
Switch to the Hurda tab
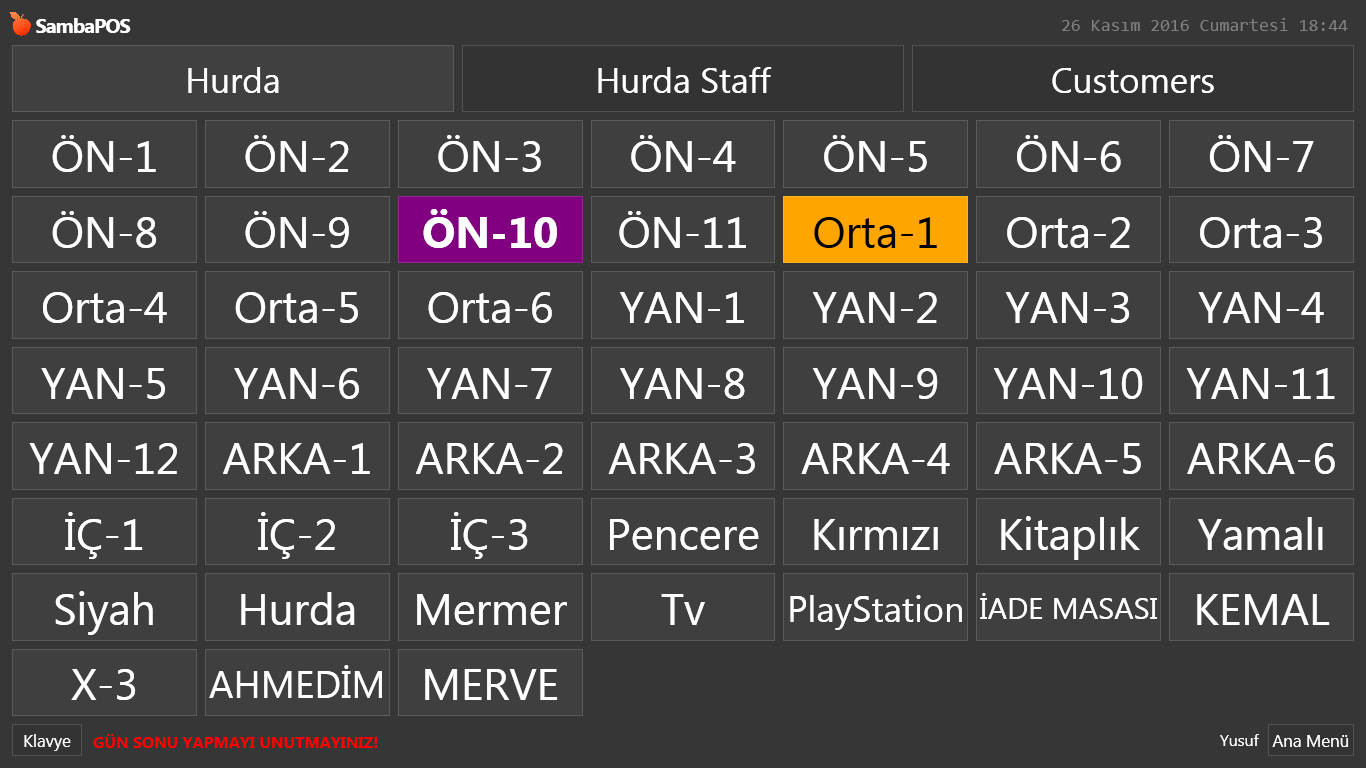(232, 80)
